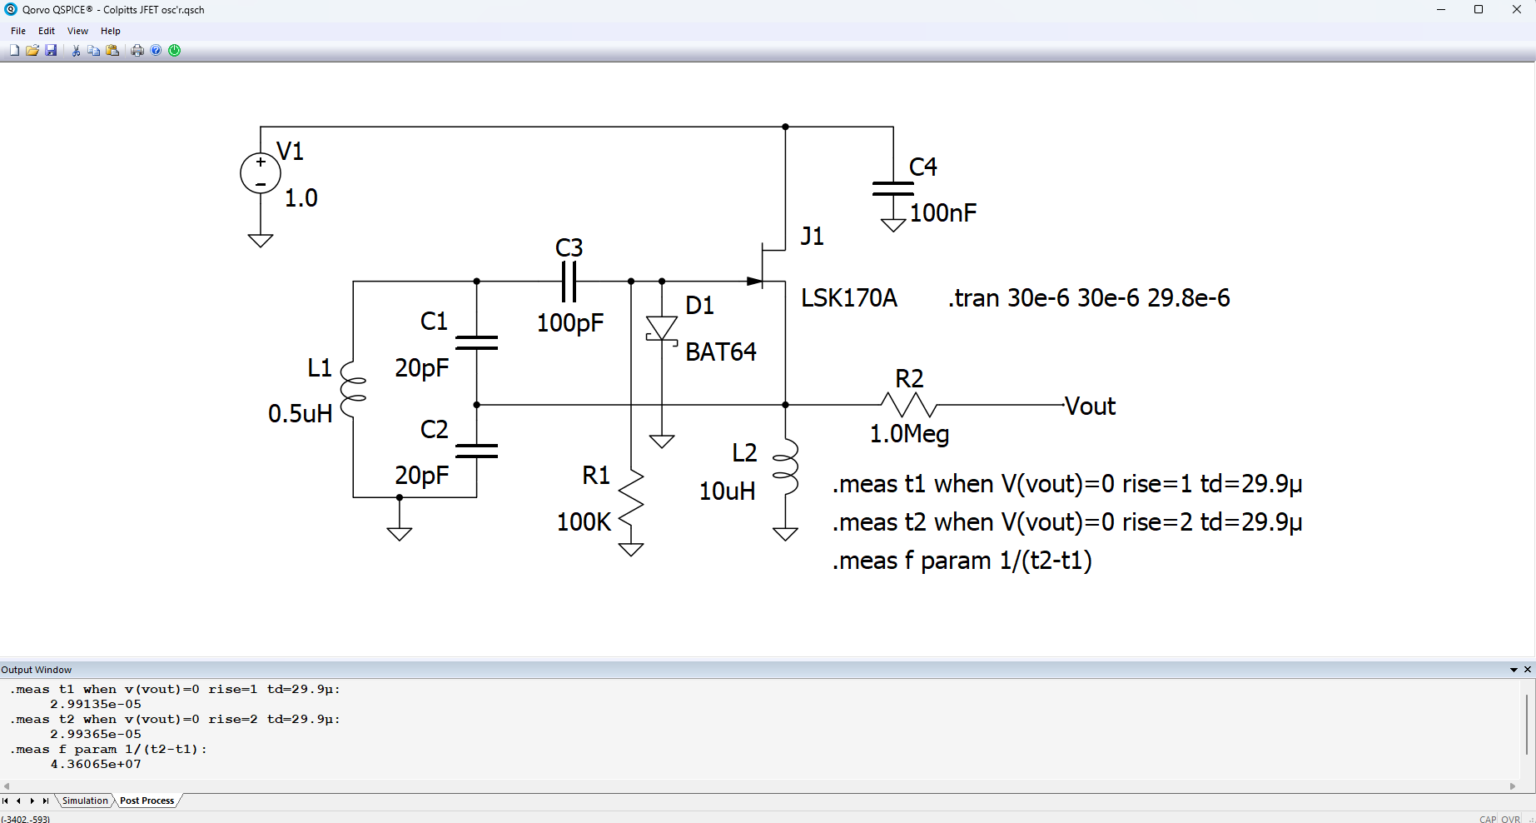Open the Output Window options dropdown arrow
This screenshot has width=1536, height=823.
point(1513,669)
